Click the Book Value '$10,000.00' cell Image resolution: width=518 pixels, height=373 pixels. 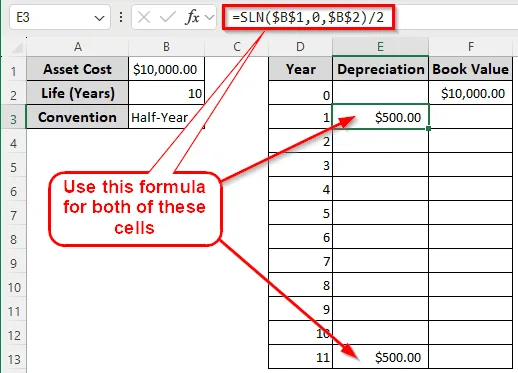pyautogui.click(x=470, y=93)
